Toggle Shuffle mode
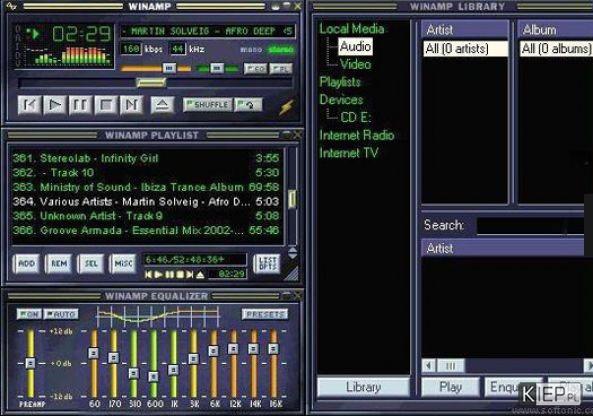The width and height of the screenshot is (593, 416). pyautogui.click(x=208, y=105)
